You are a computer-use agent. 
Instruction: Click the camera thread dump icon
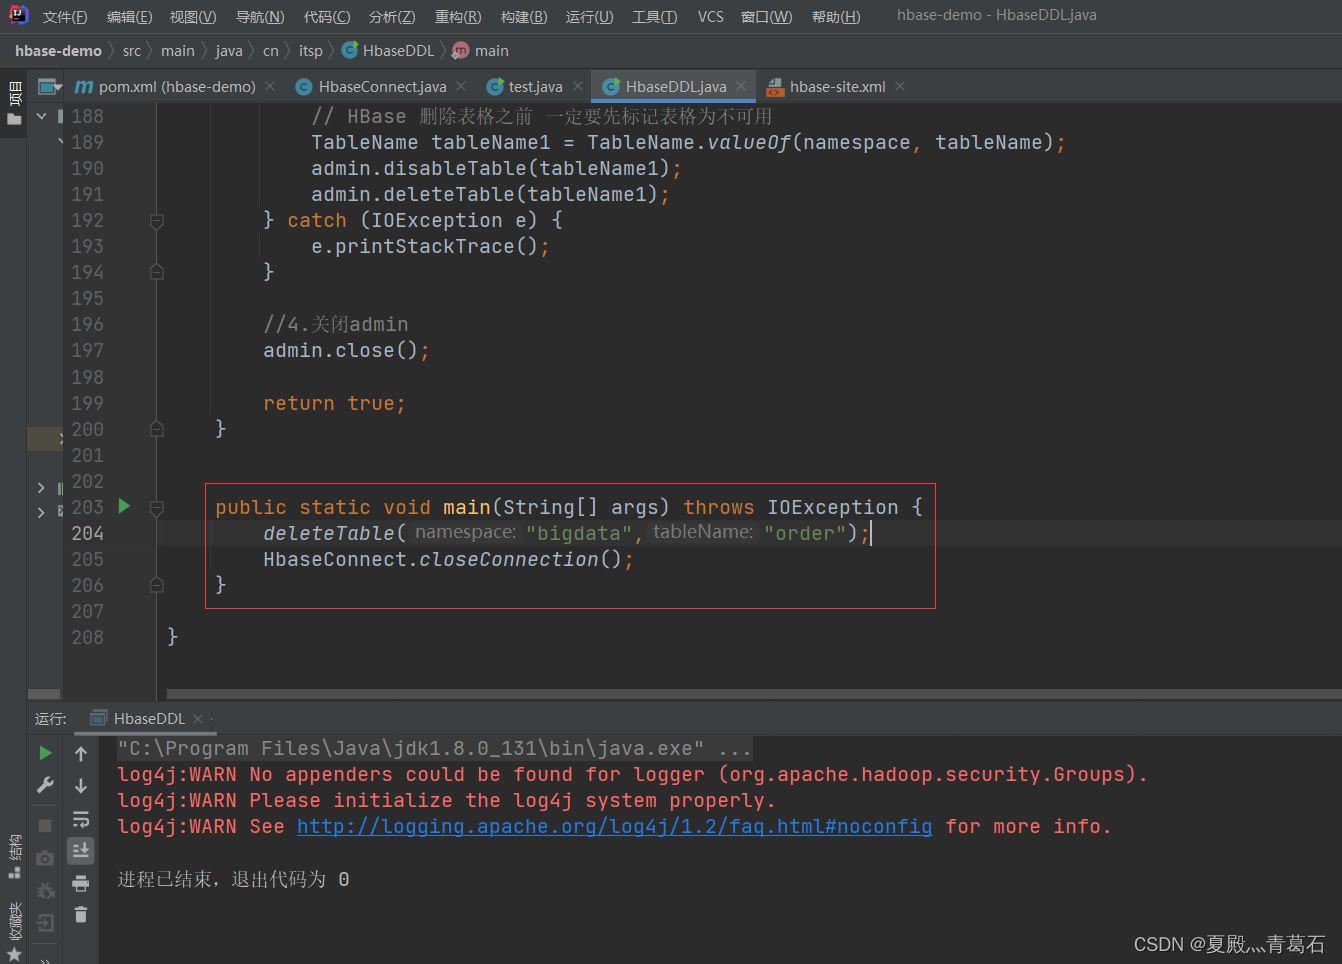(45, 858)
